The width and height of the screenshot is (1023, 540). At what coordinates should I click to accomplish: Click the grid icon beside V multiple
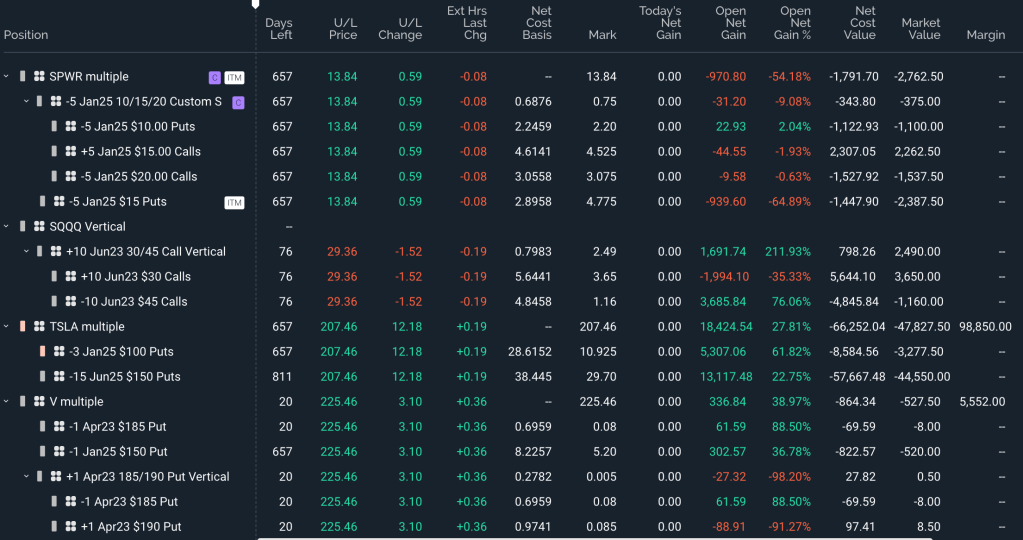[x=39, y=402]
